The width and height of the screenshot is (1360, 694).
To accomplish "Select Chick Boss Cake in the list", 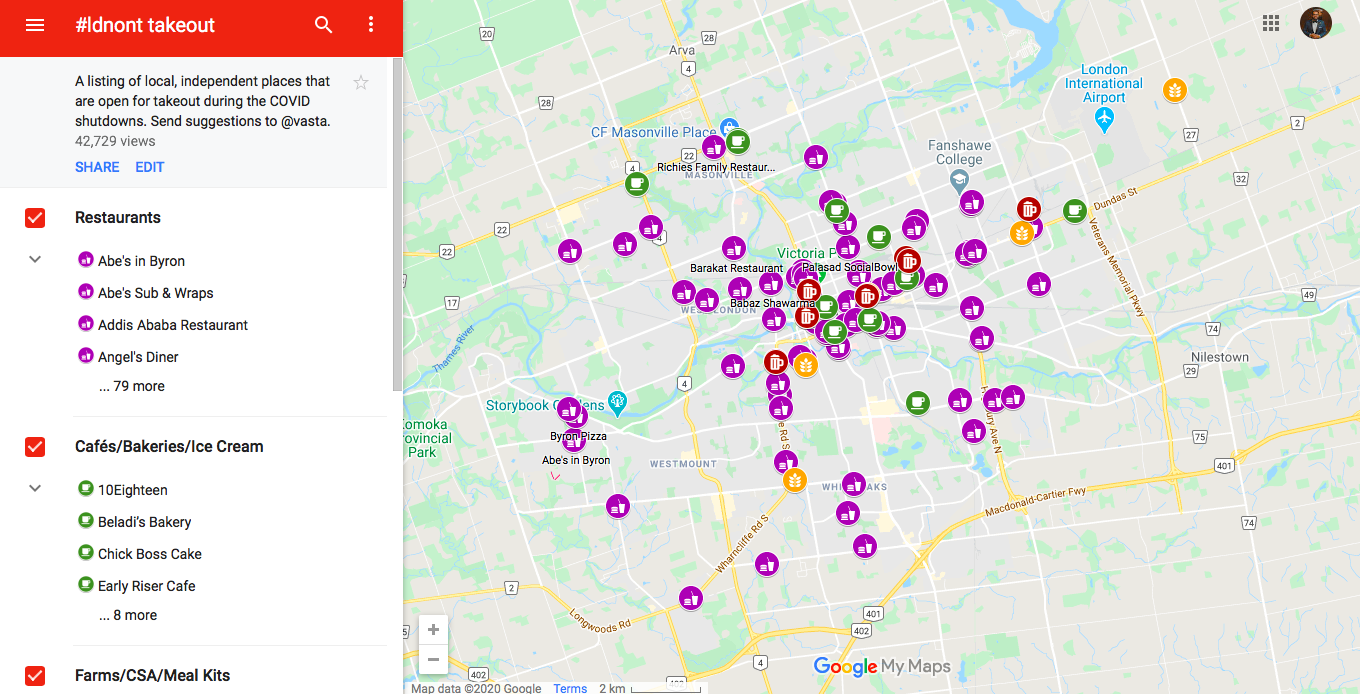I will click(x=150, y=554).
